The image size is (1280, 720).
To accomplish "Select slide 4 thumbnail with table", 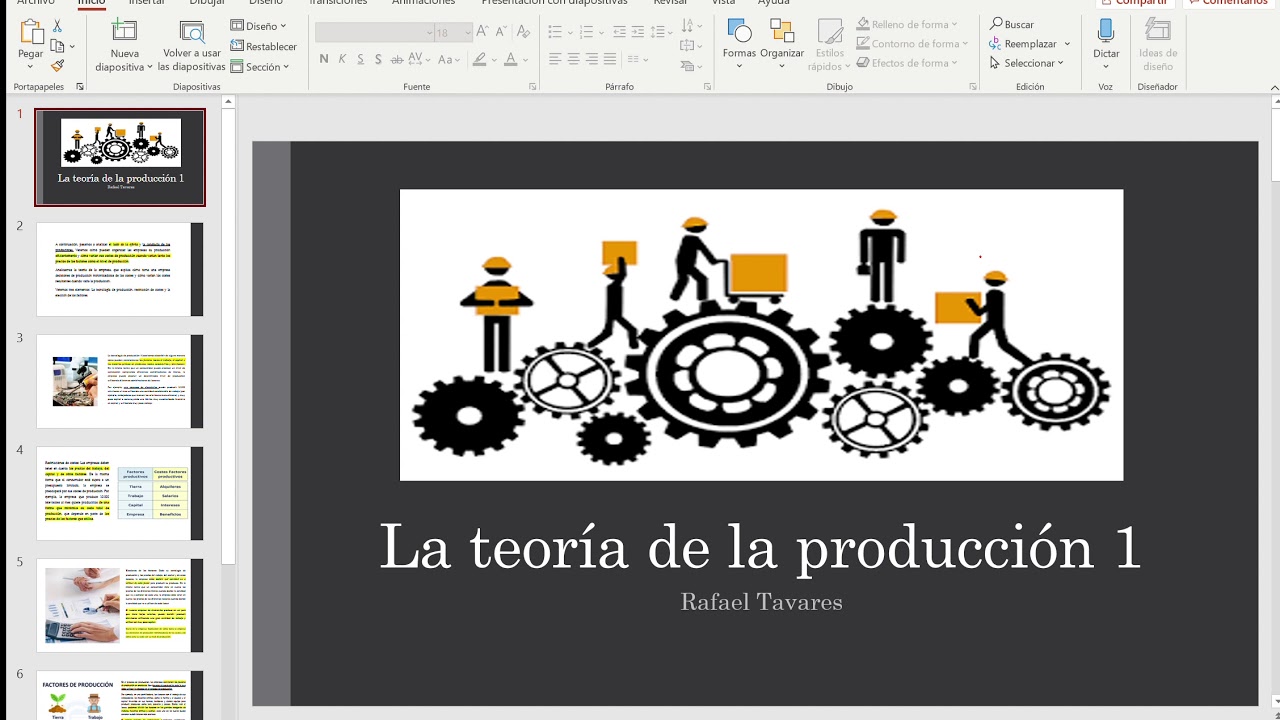I will (x=120, y=493).
